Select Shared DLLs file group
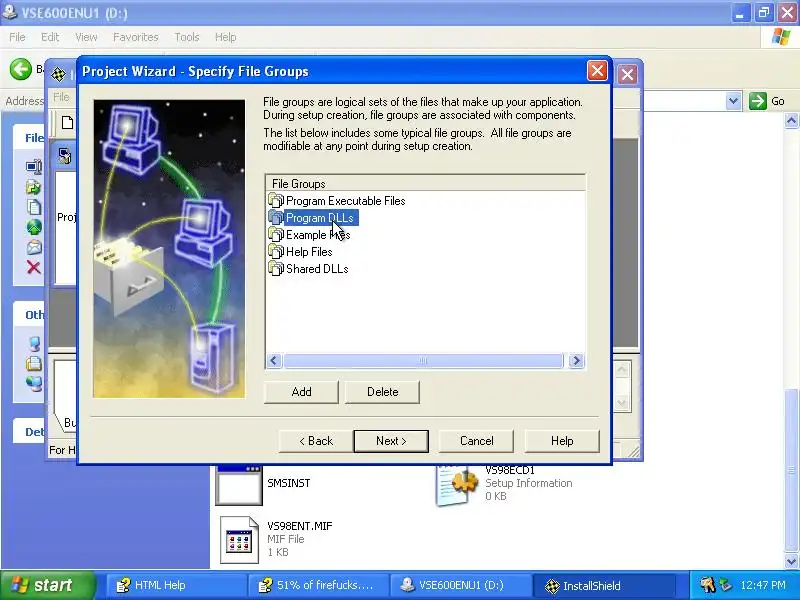The height and width of the screenshot is (600, 800). tap(317, 269)
